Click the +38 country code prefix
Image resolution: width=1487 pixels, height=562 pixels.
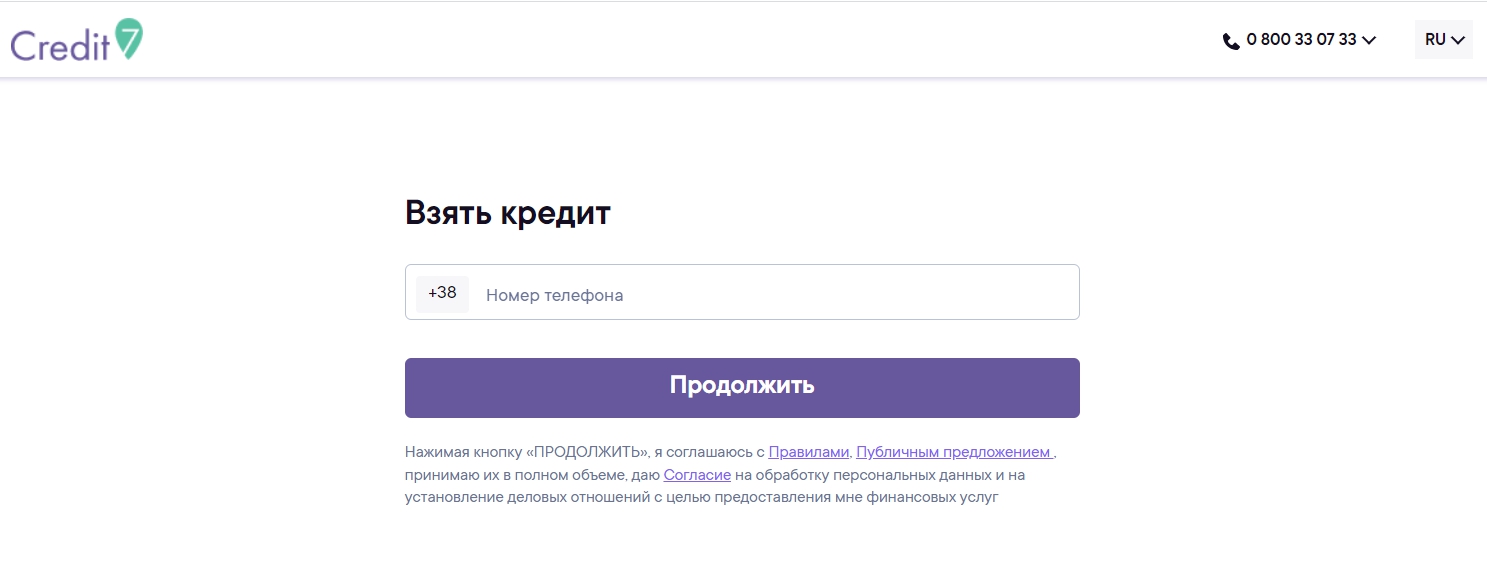[x=442, y=293]
